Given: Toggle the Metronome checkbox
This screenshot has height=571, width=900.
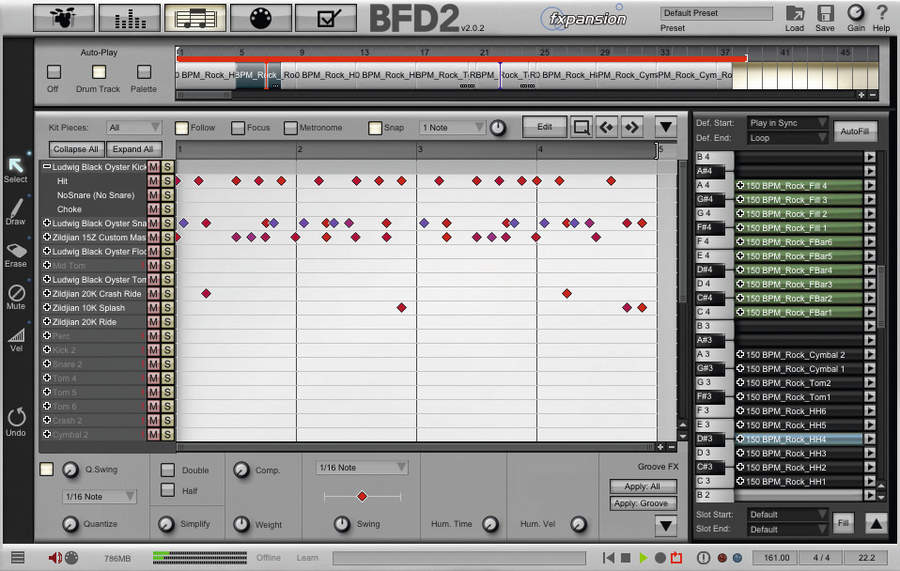Looking at the screenshot, I should coord(290,127).
